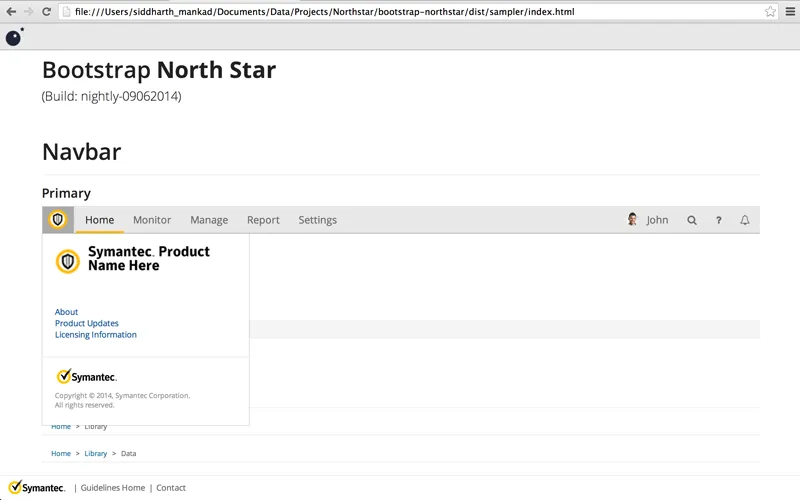800x500 pixels.
Task: Click the Build nightly-09062014 text
Action: pyautogui.click(x=111, y=96)
